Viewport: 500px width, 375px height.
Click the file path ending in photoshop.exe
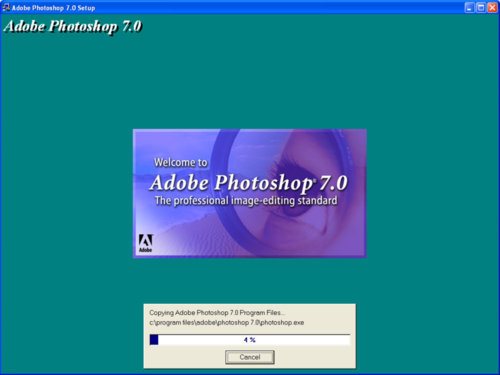(x=227, y=323)
